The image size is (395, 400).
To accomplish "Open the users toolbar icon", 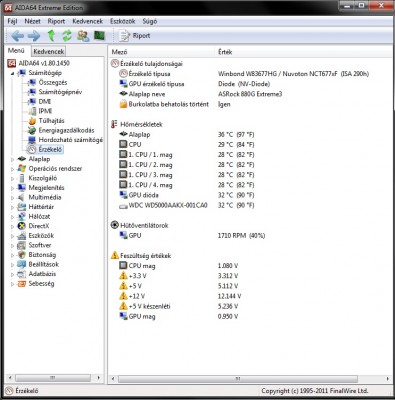I will (83, 35).
